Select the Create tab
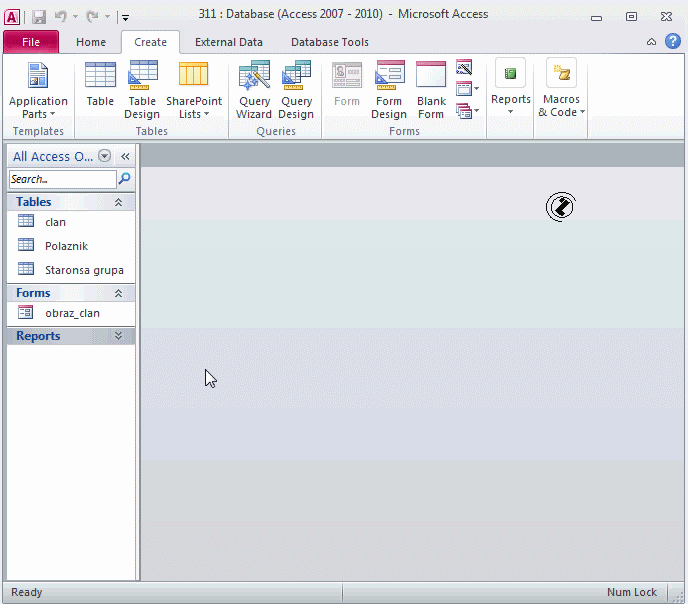The width and height of the screenshot is (688, 604). 150,42
